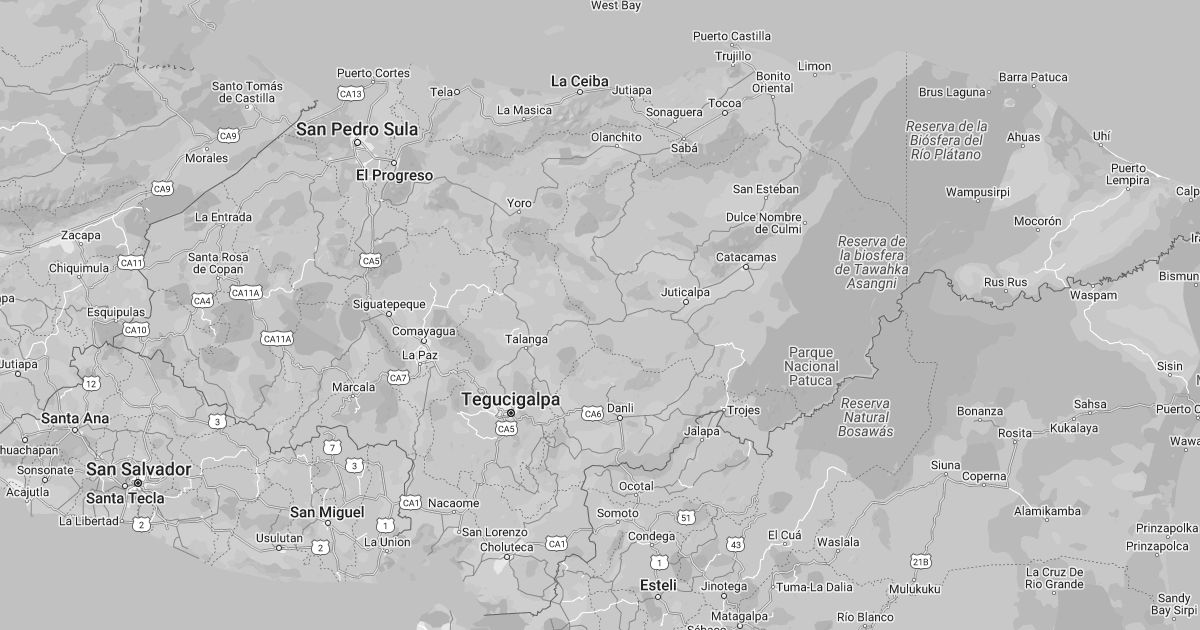Click the Reserva Natural Bosawás label
The width and height of the screenshot is (1200, 630).
(866, 417)
